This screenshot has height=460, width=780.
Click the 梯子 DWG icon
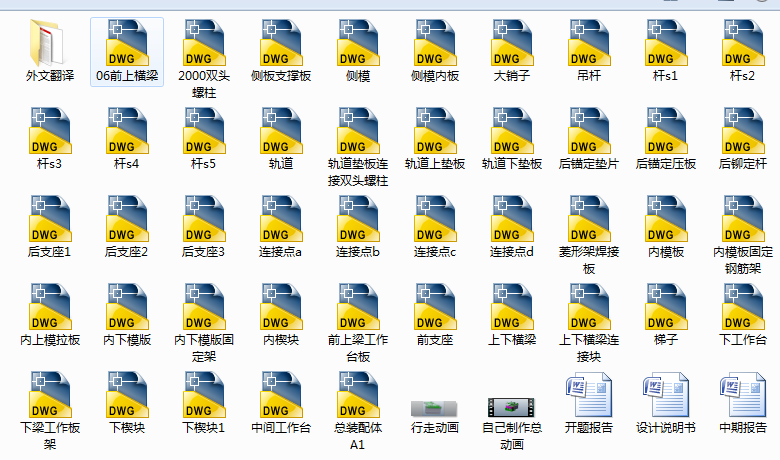click(666, 307)
